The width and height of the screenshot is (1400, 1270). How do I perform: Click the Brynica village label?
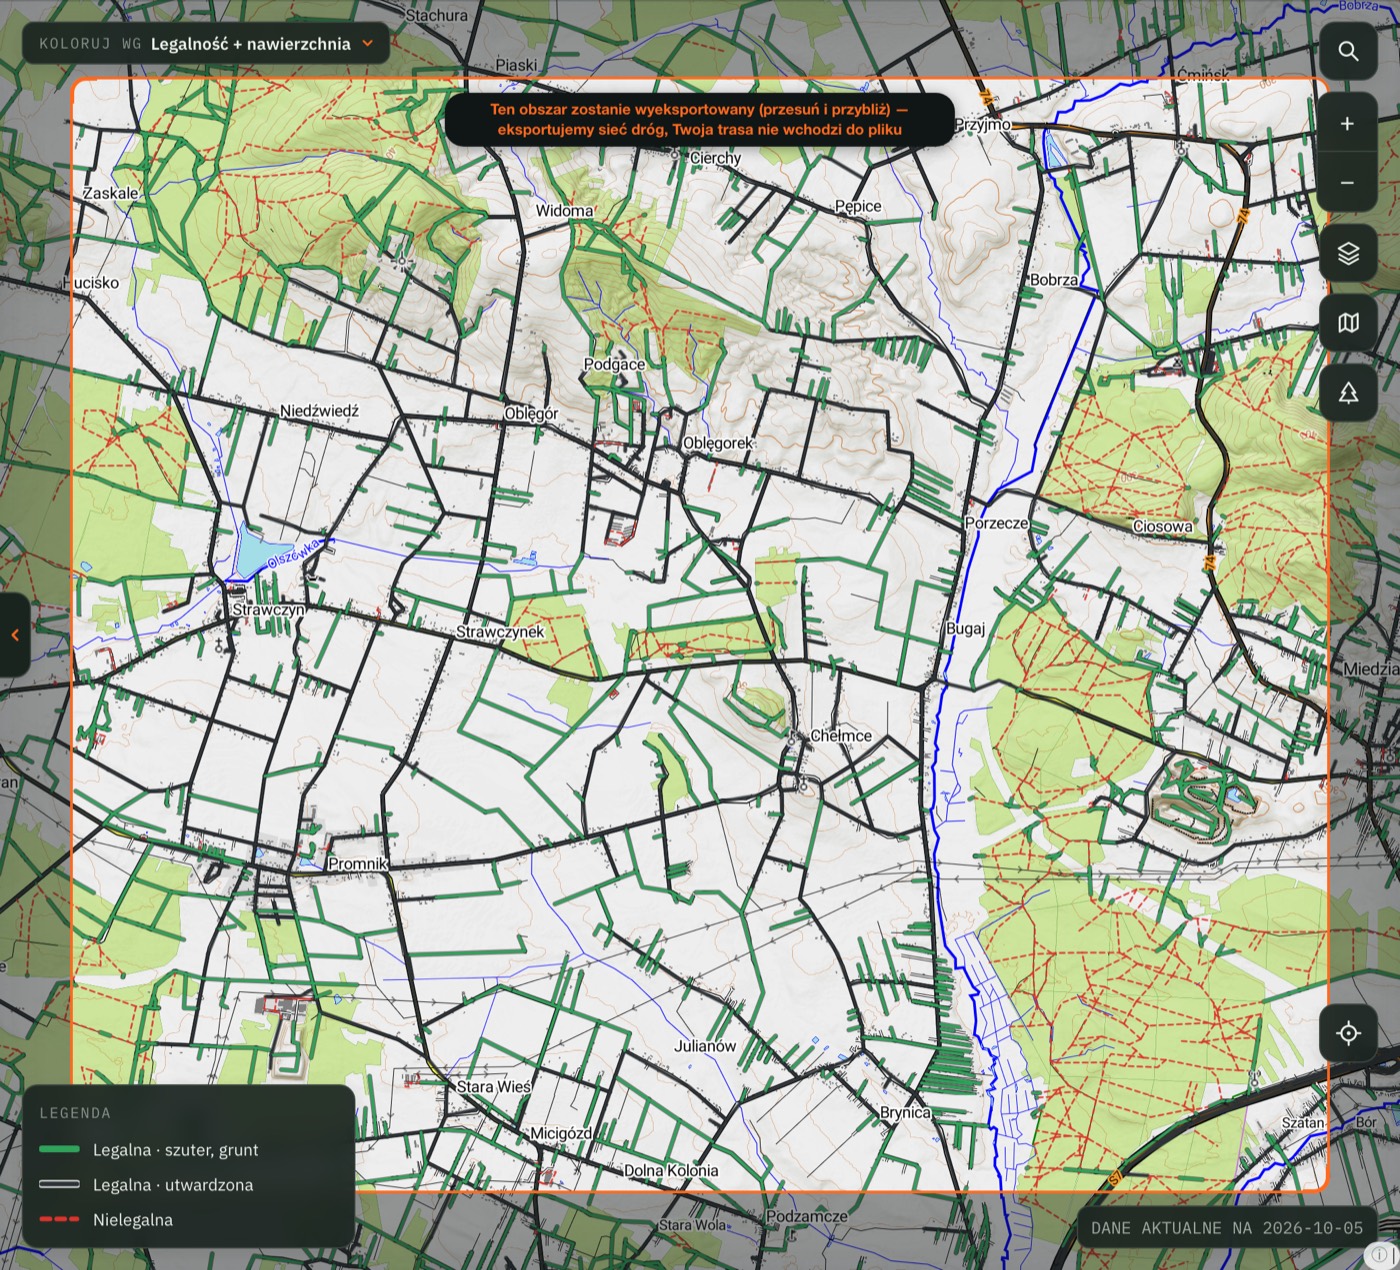tap(905, 1113)
